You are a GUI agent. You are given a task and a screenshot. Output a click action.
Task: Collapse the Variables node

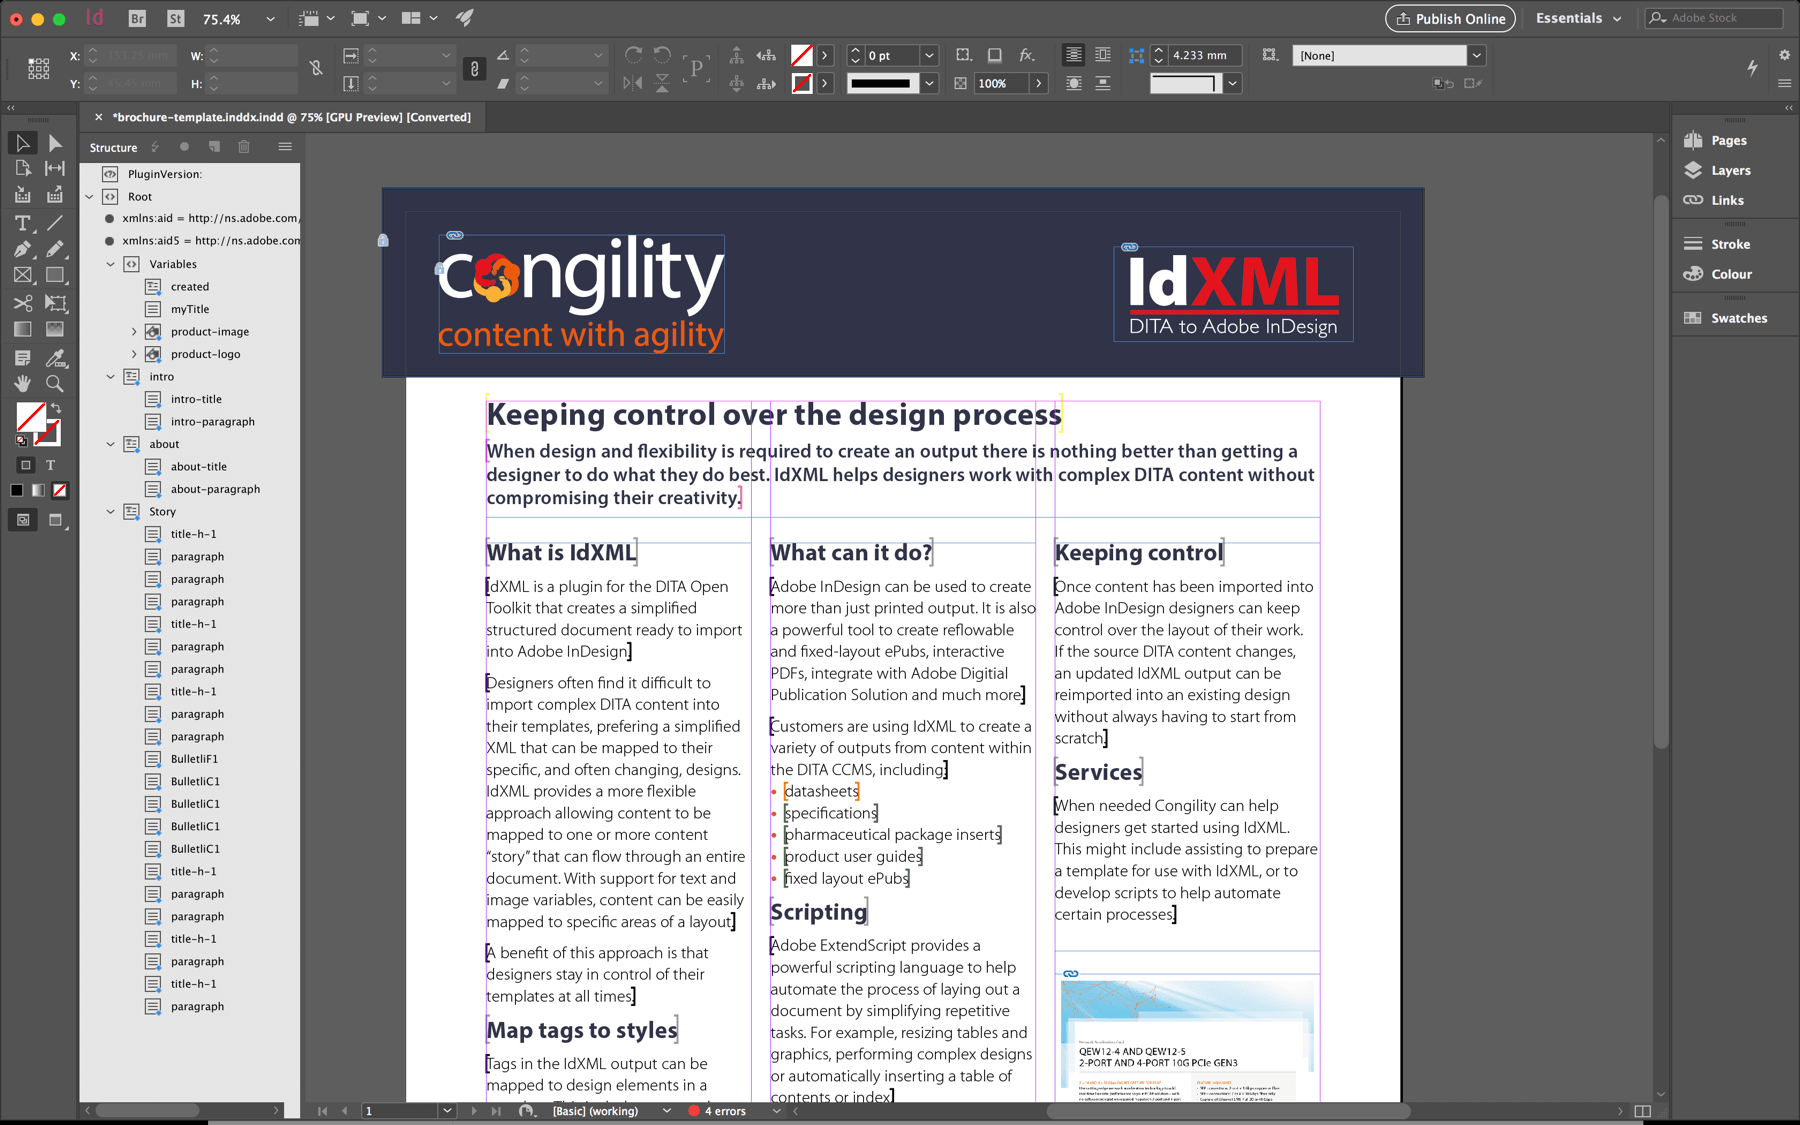(111, 264)
